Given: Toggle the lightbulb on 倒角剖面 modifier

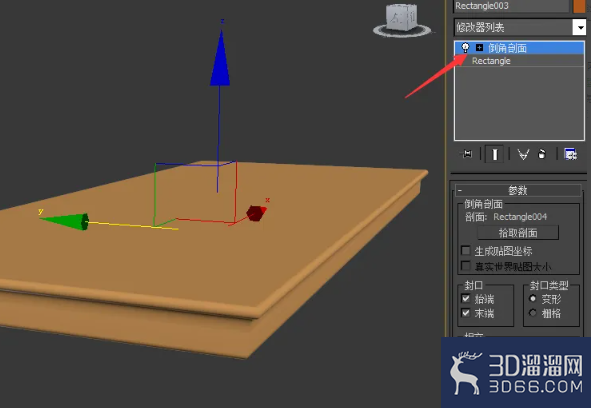Looking at the screenshot, I should point(465,48).
